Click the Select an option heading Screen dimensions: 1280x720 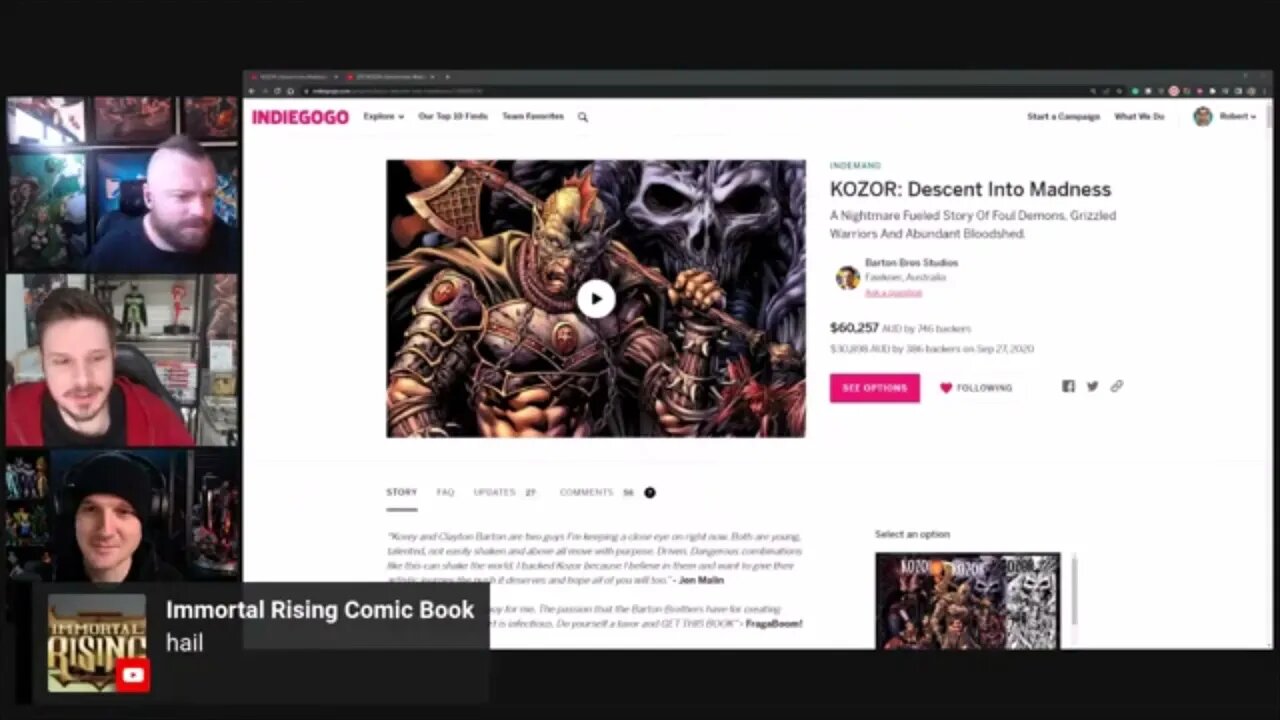click(912, 534)
